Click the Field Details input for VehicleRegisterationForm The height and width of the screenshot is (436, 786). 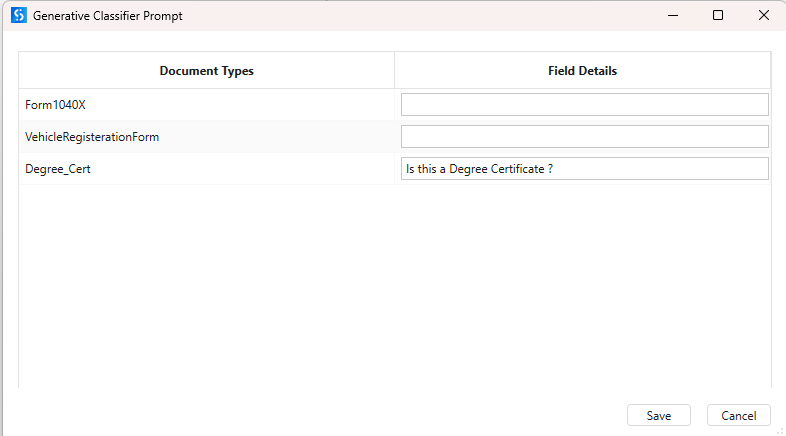584,136
